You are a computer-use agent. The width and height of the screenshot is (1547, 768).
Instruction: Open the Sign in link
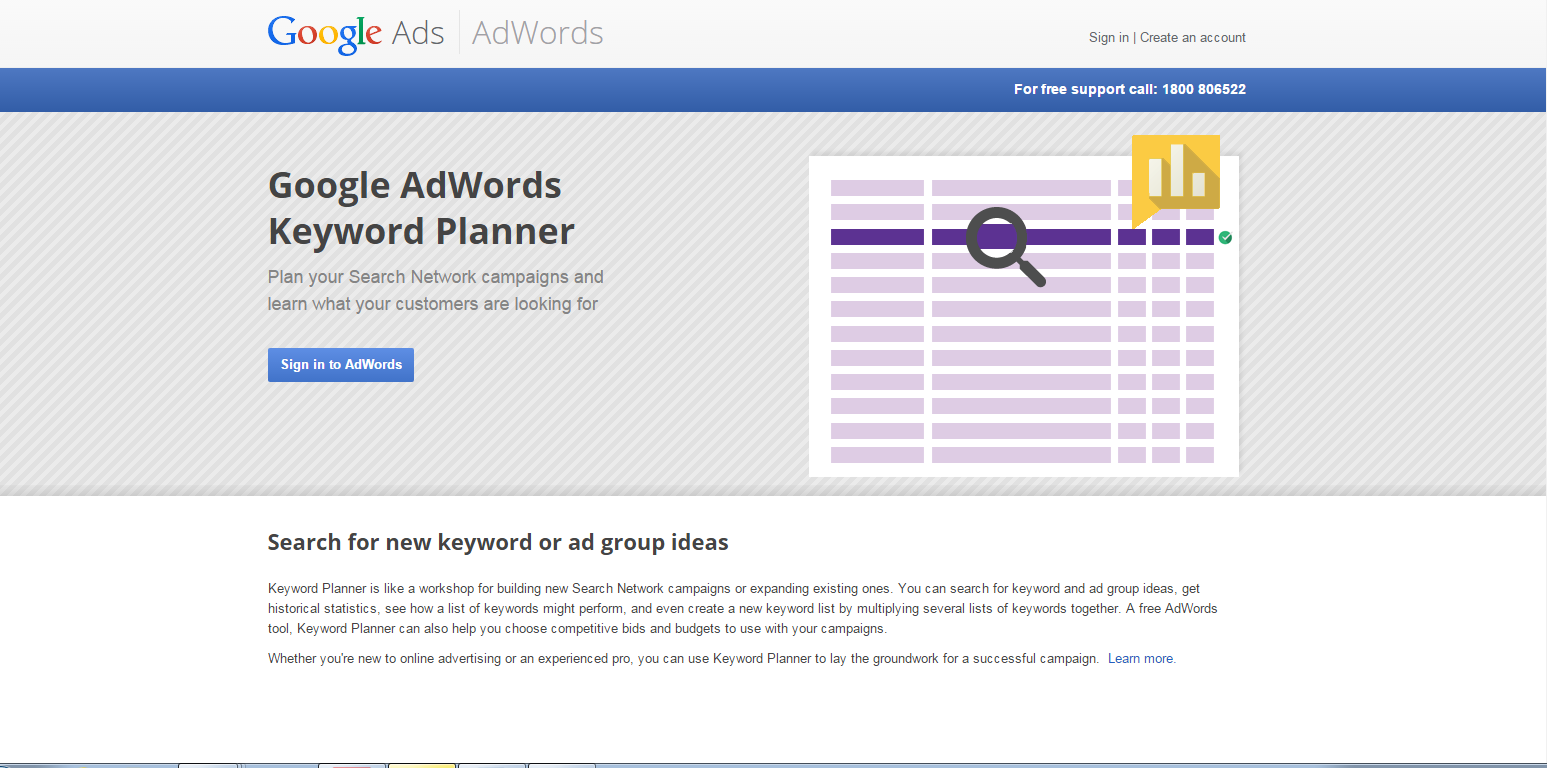pos(1108,37)
